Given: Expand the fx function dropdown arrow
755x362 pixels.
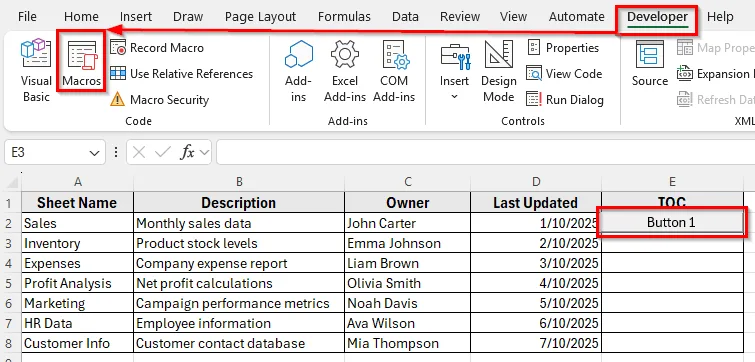Looking at the screenshot, I should click(204, 153).
